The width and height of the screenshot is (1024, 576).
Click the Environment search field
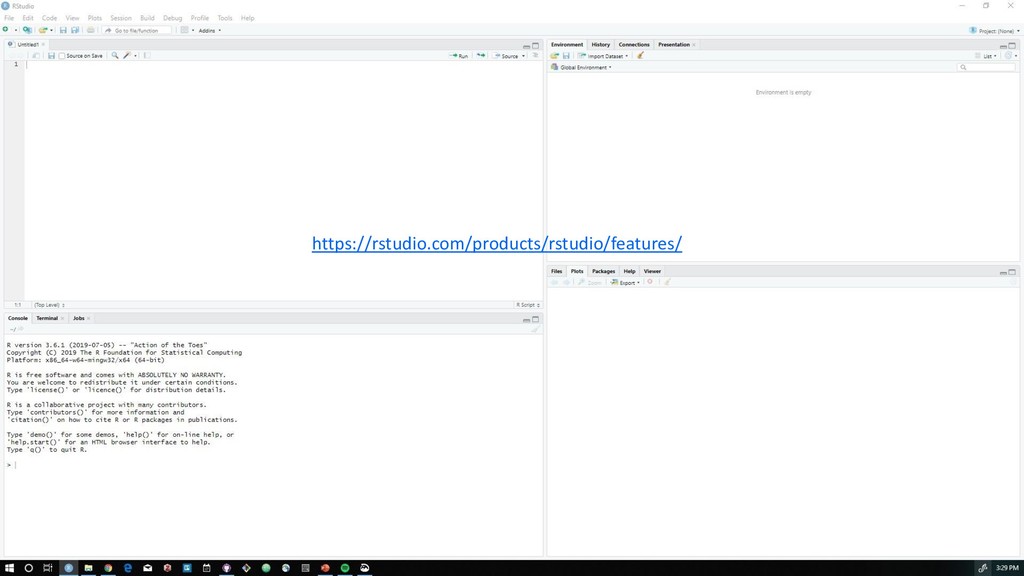click(x=987, y=67)
